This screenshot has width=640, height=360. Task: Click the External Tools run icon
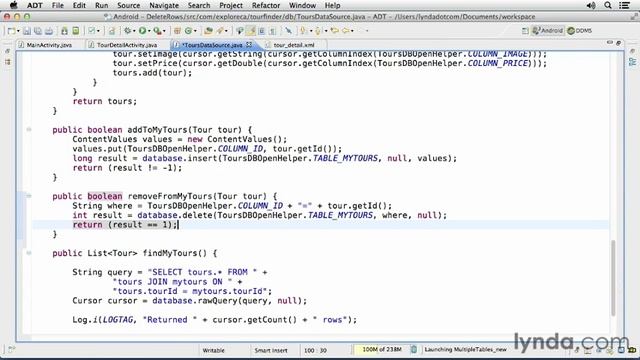pos(157,31)
